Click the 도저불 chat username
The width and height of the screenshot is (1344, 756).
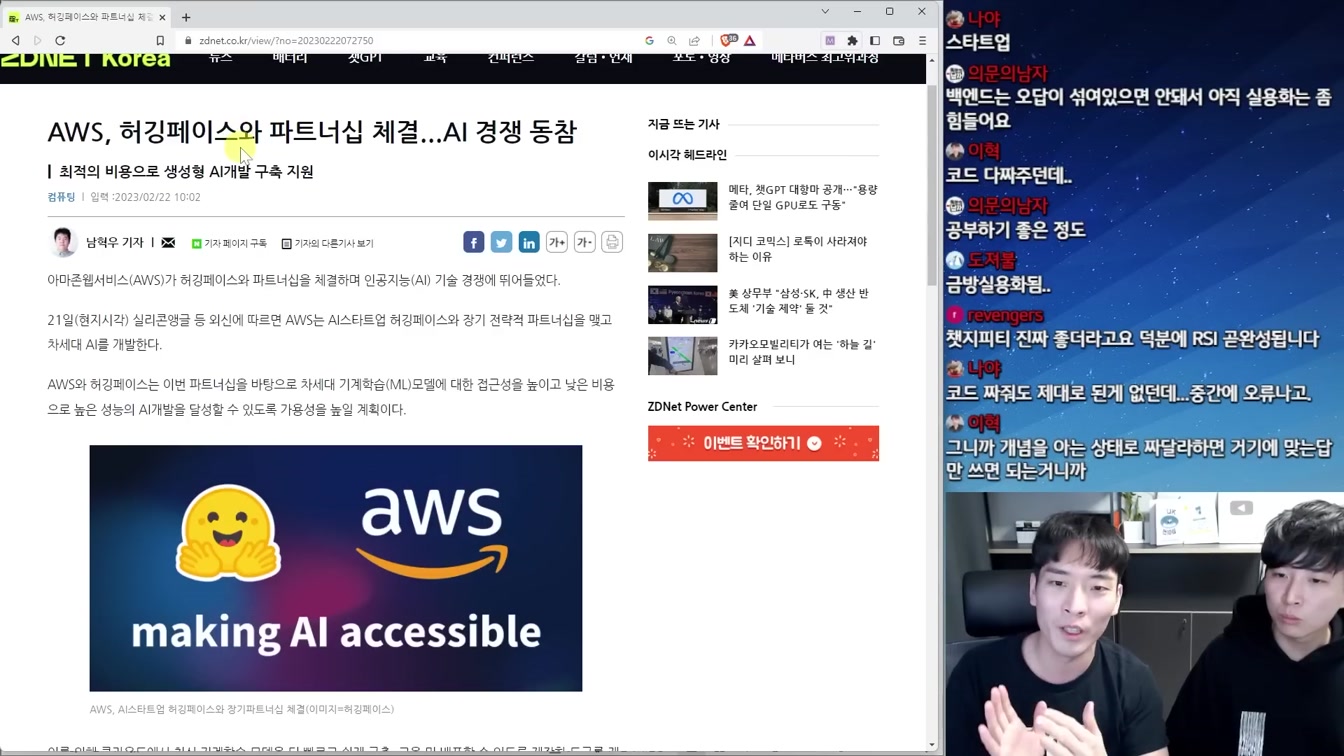pos(992,261)
